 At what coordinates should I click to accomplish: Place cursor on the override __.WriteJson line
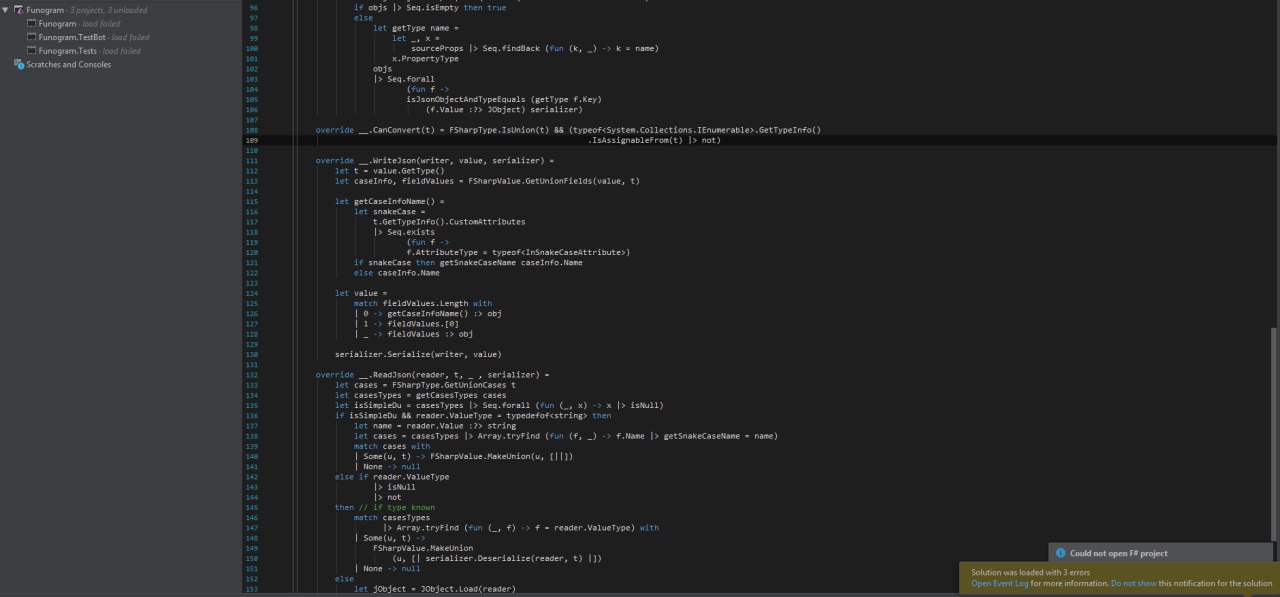(x=434, y=161)
